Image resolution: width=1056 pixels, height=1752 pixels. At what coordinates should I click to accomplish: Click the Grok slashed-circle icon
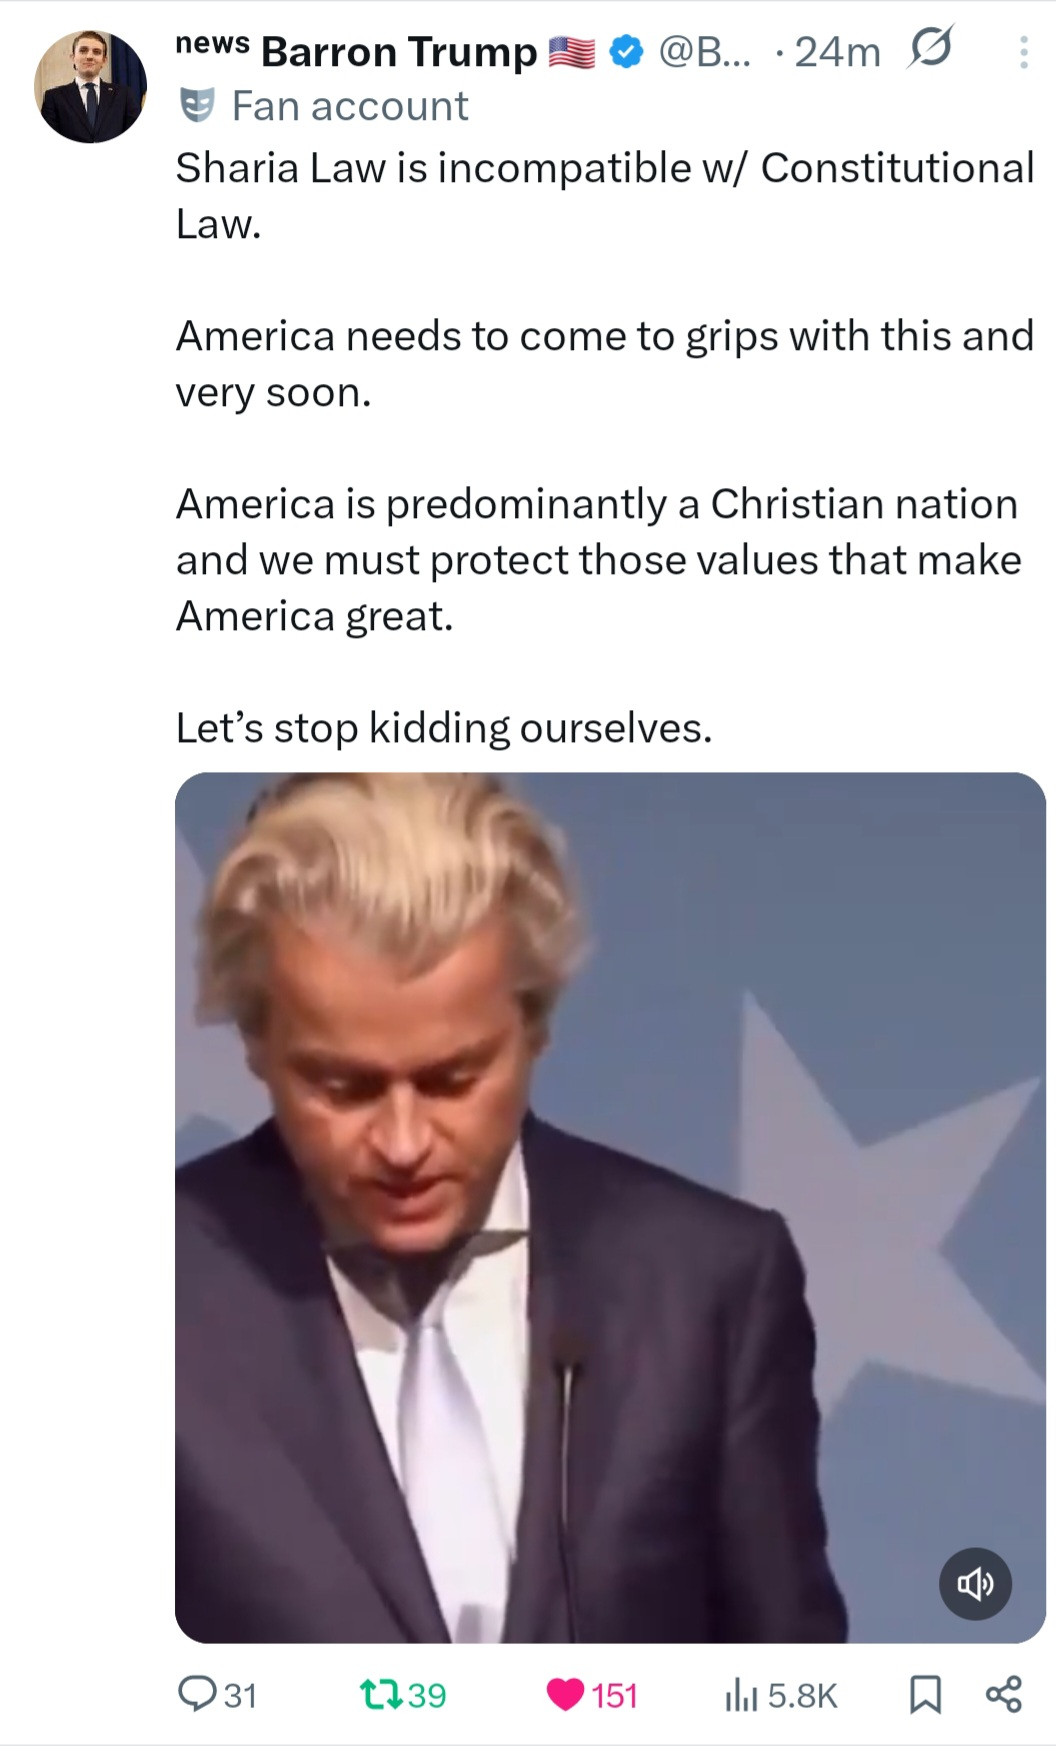(929, 48)
